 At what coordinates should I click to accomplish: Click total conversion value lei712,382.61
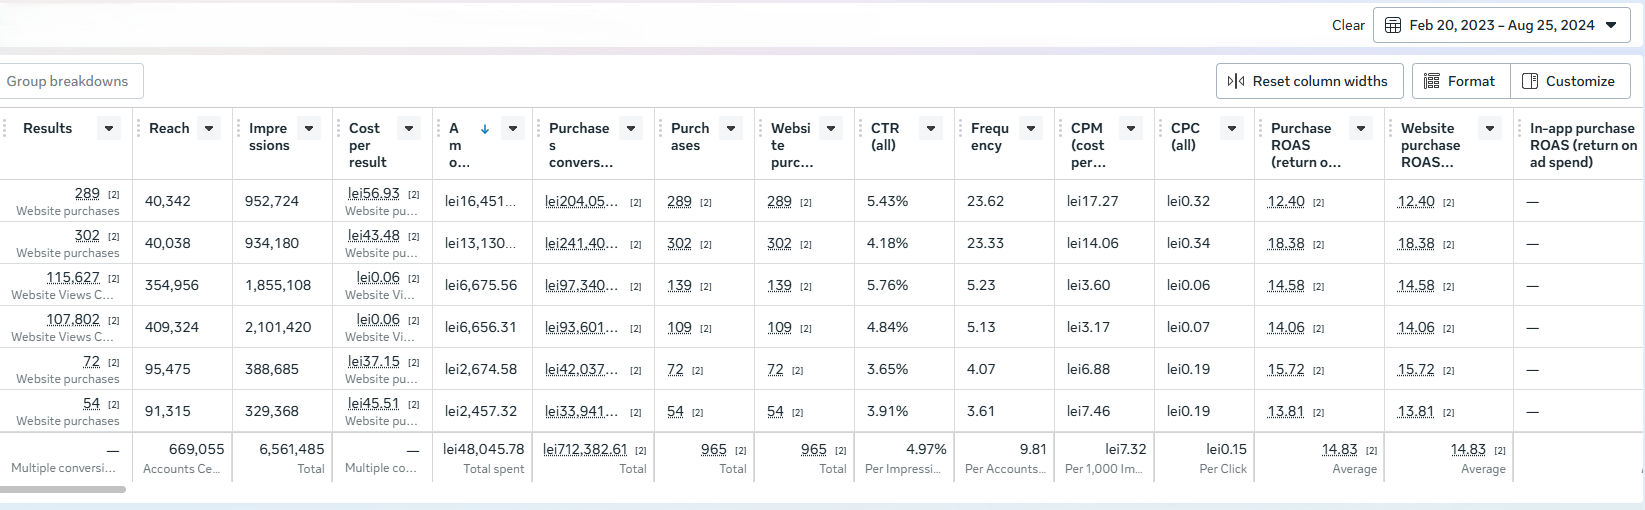(x=585, y=449)
